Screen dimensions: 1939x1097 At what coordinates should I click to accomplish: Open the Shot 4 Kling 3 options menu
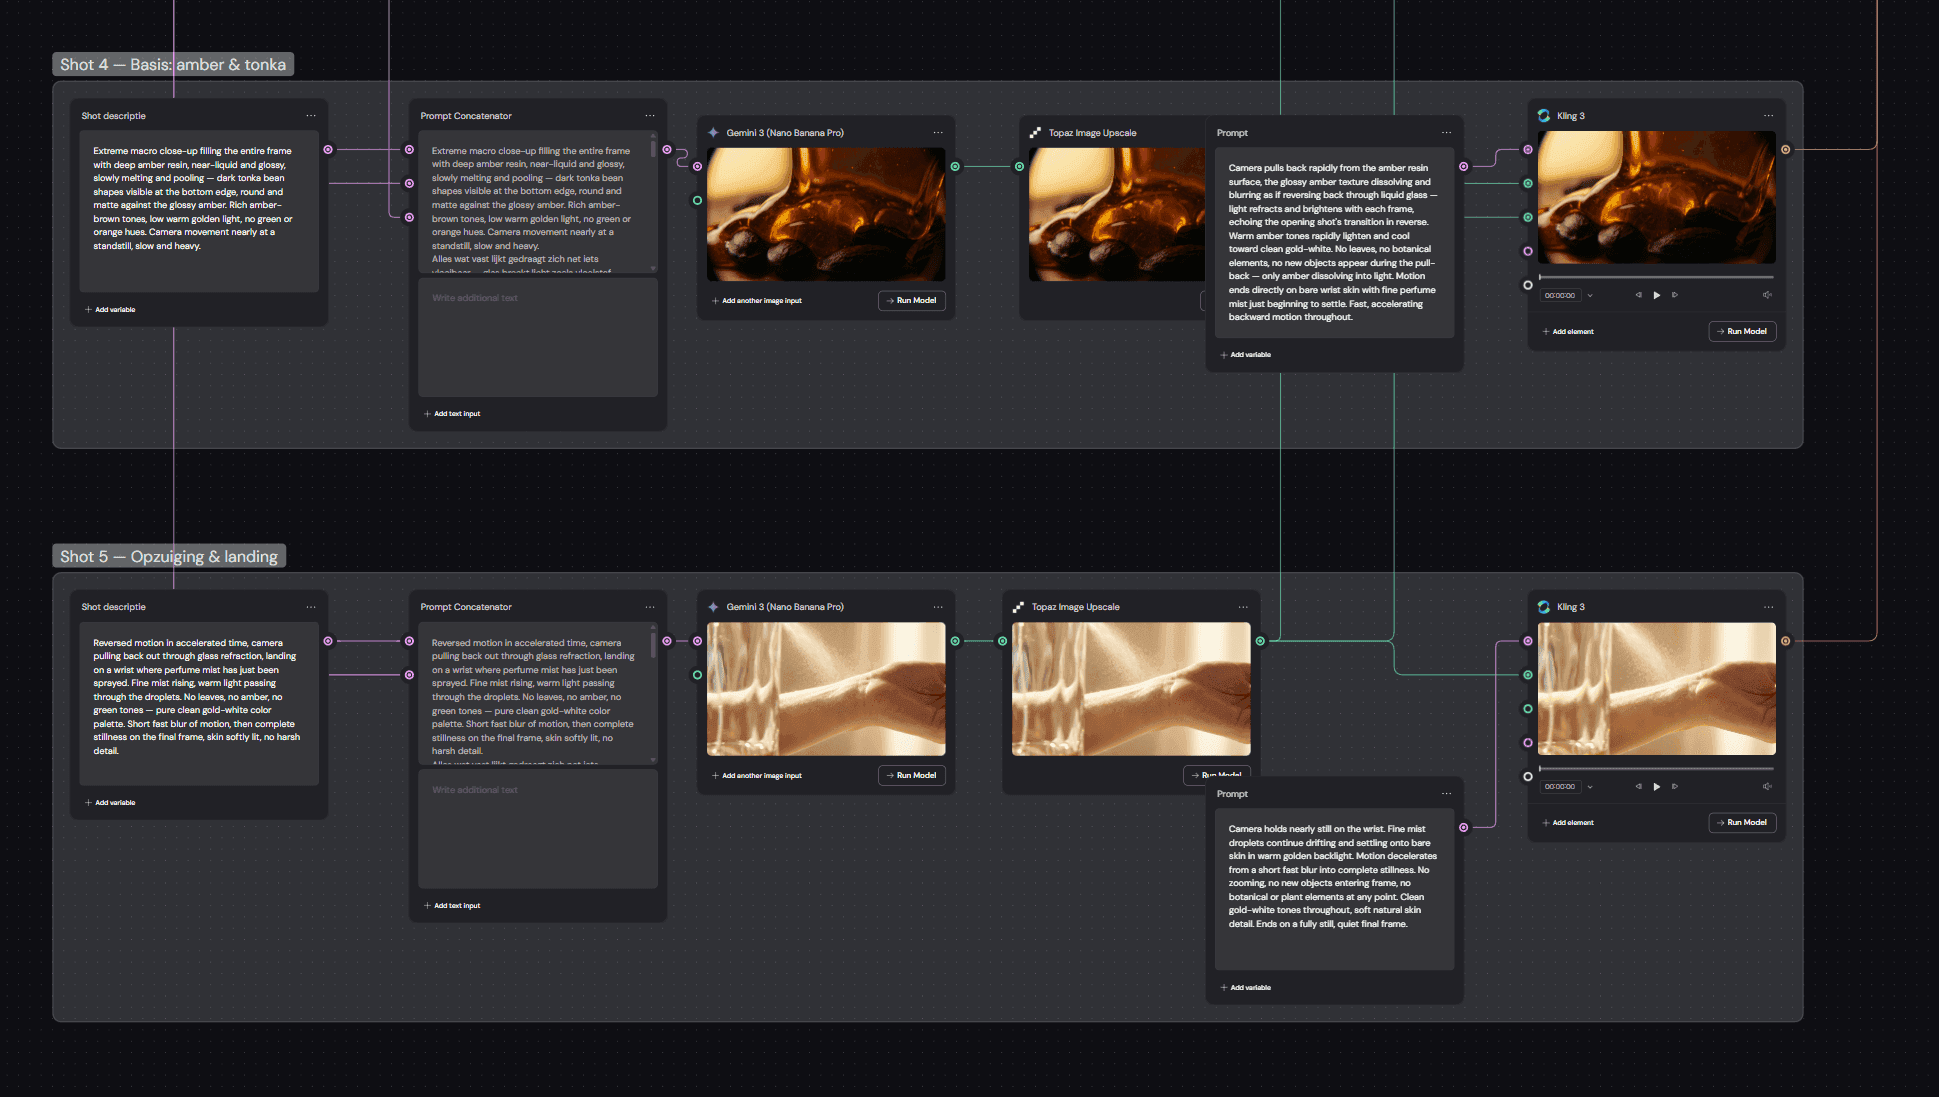[1768, 116]
